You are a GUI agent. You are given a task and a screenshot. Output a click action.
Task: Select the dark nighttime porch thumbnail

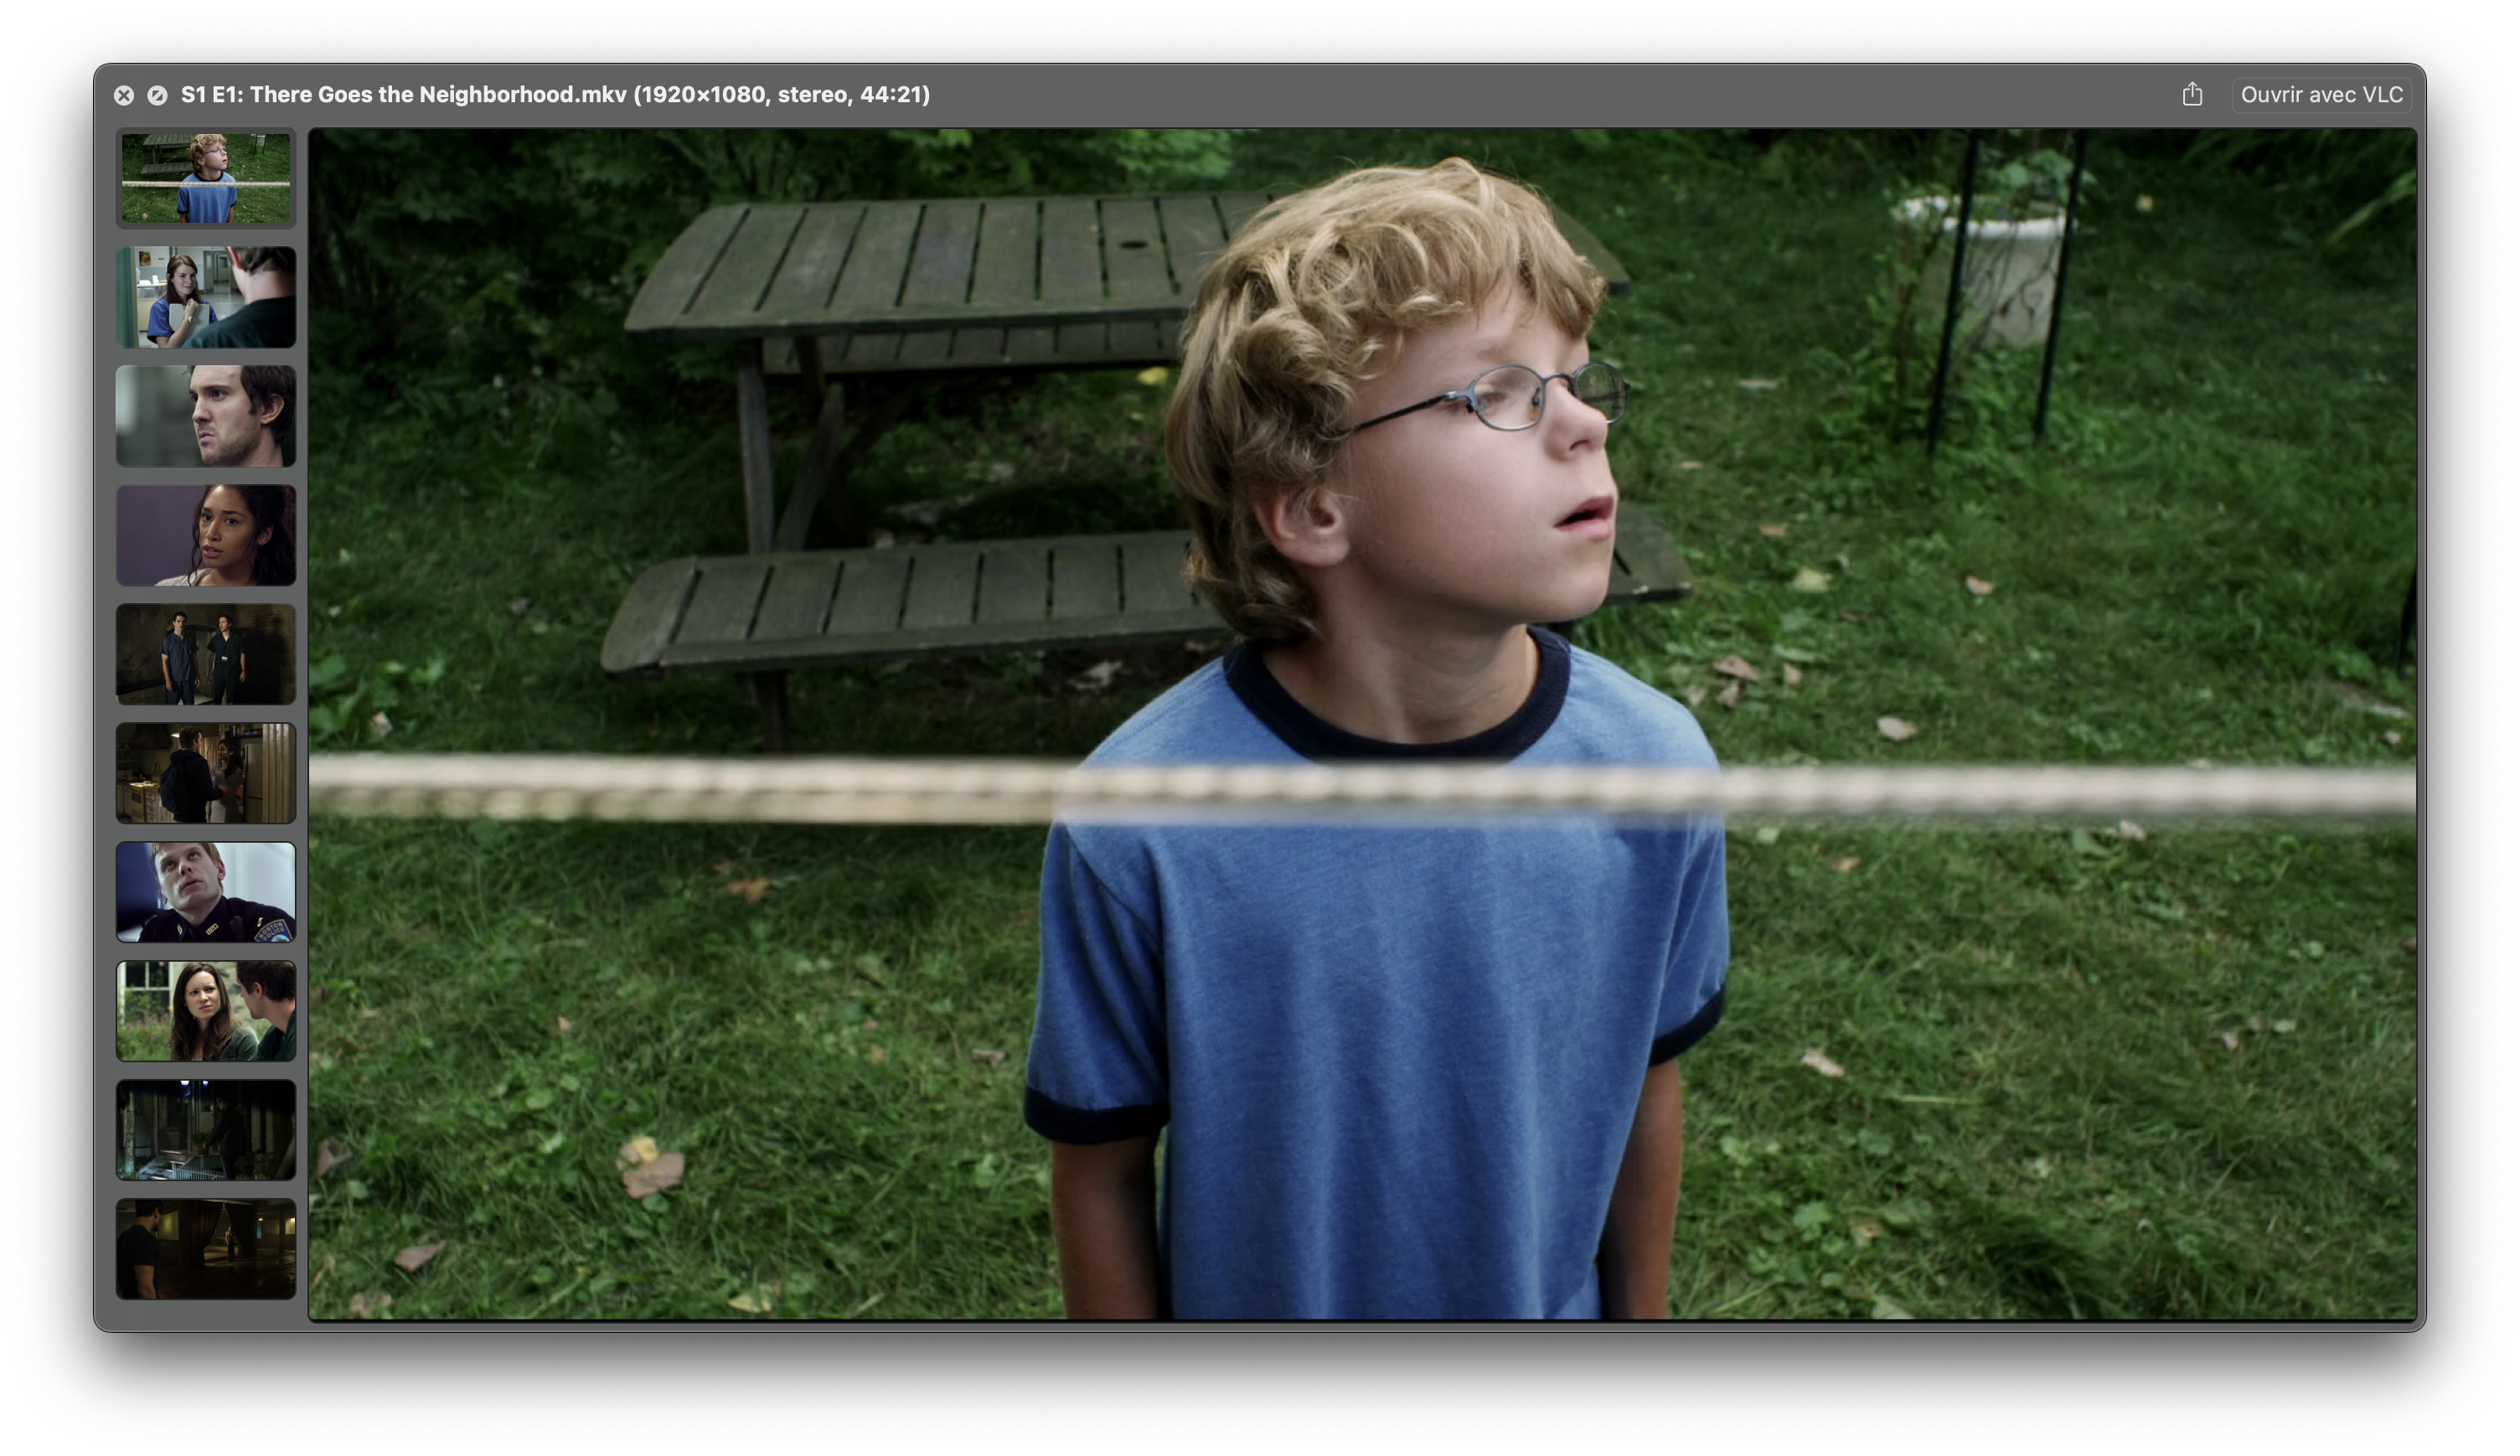point(206,1130)
